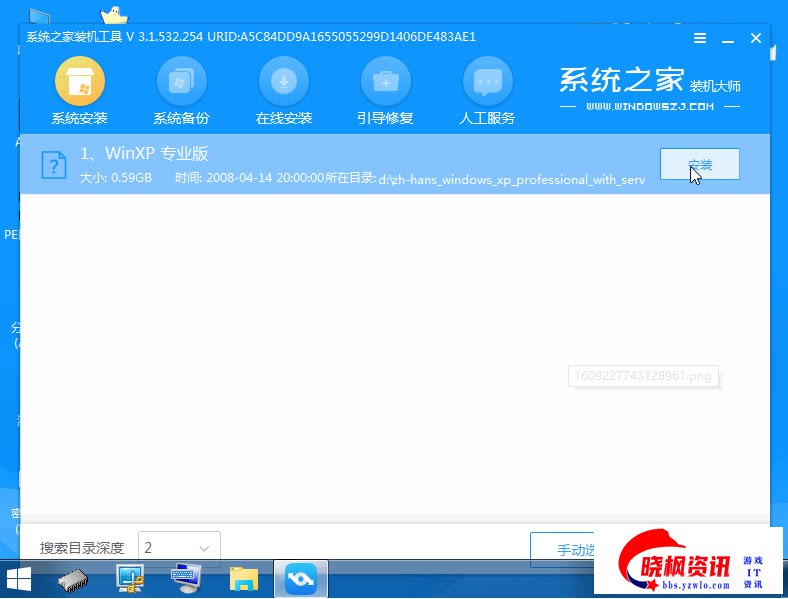The width and height of the screenshot is (788, 599).
Task: Click the memory chip taskbar icon
Action: coord(75,579)
